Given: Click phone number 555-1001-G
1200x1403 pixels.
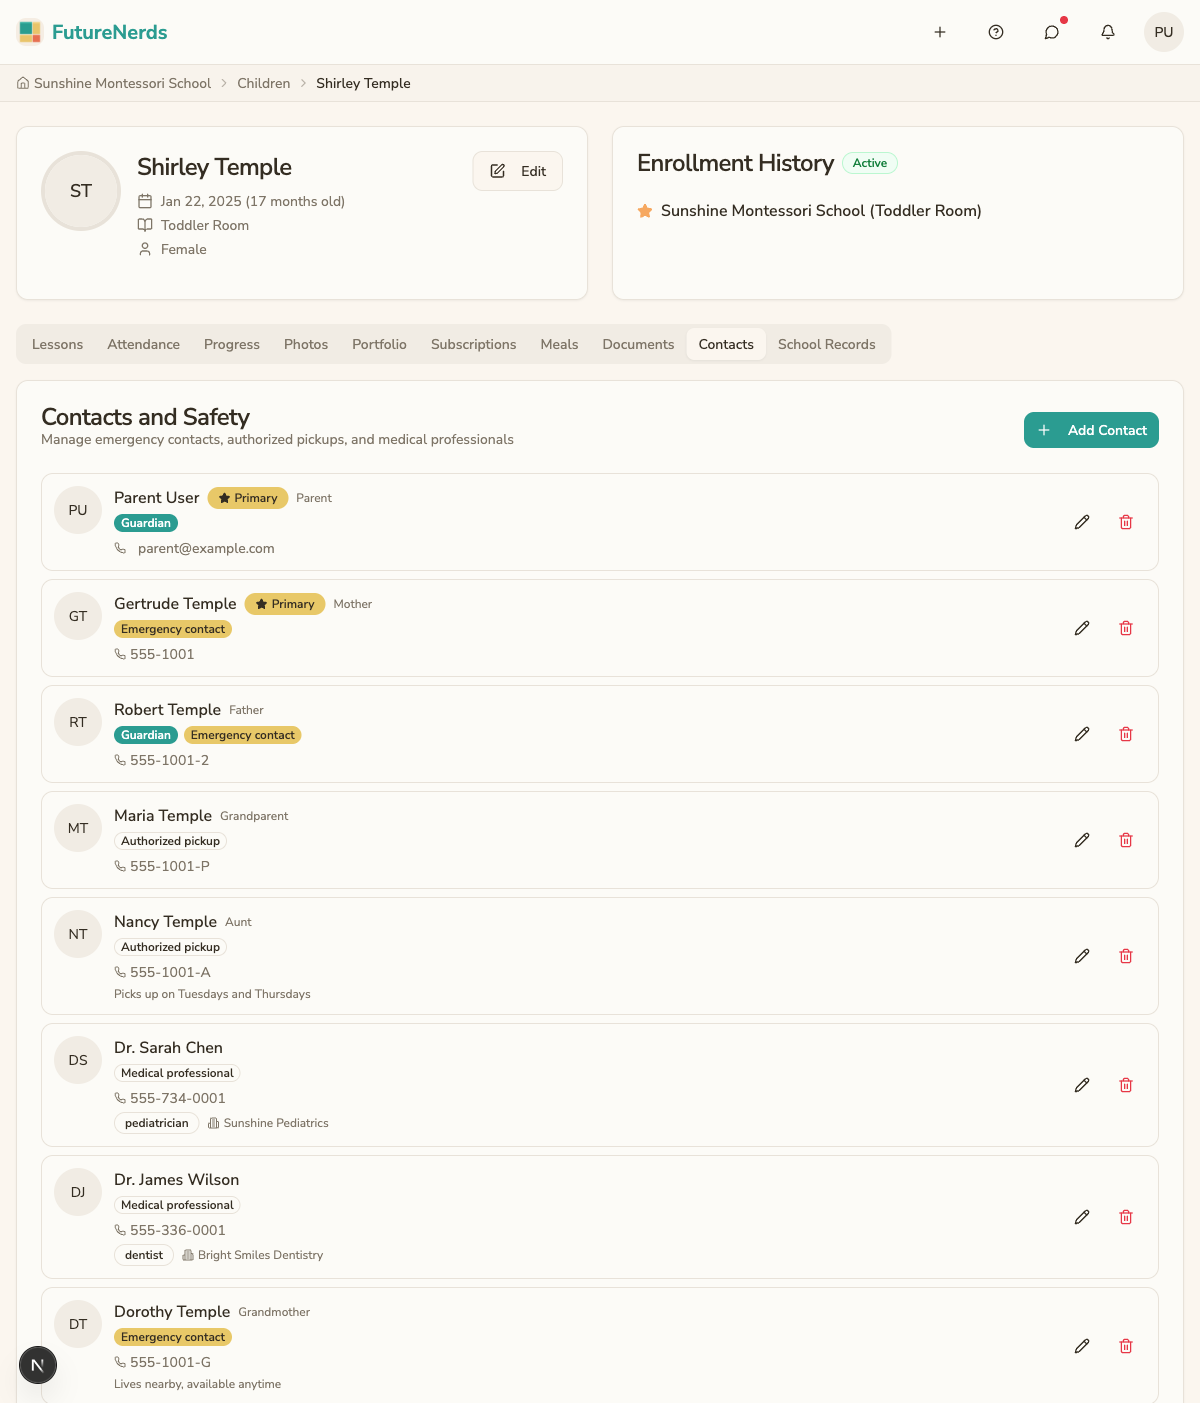Looking at the screenshot, I should pos(170,1362).
